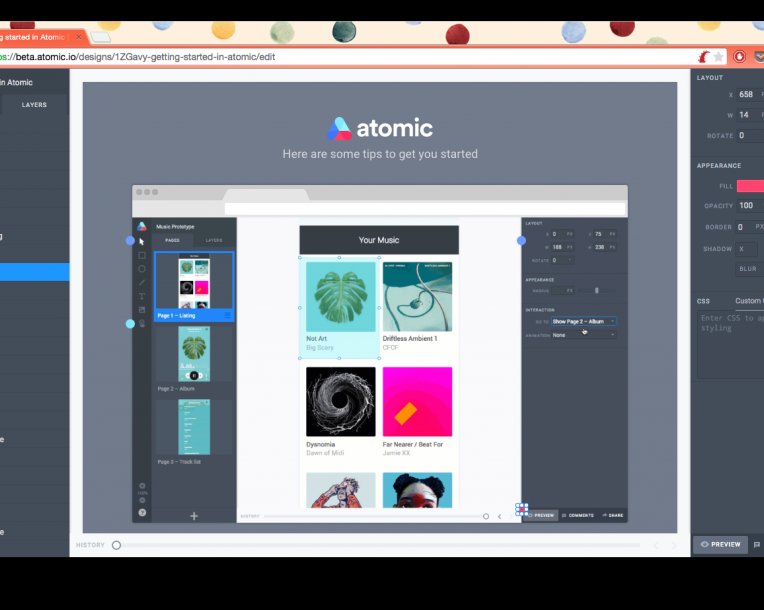
Task: Click the outer ROTATE field
Action: (749, 135)
